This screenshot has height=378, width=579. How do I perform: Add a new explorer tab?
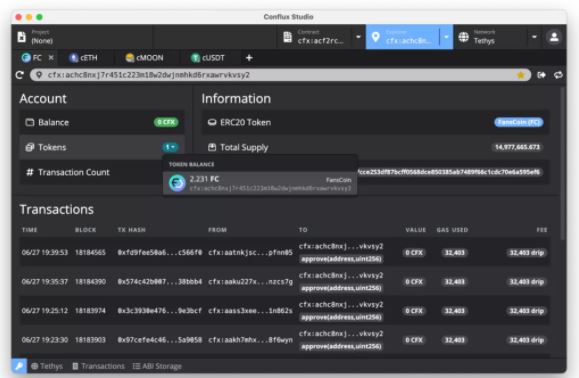[x=249, y=58]
